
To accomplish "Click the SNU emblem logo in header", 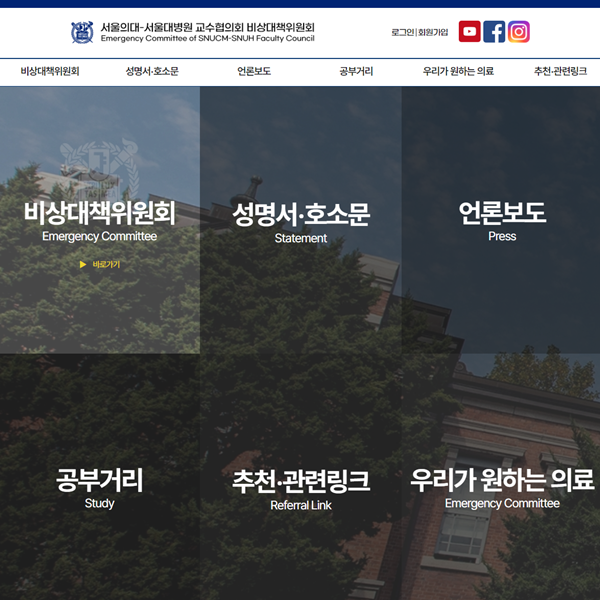I will (x=82, y=33).
